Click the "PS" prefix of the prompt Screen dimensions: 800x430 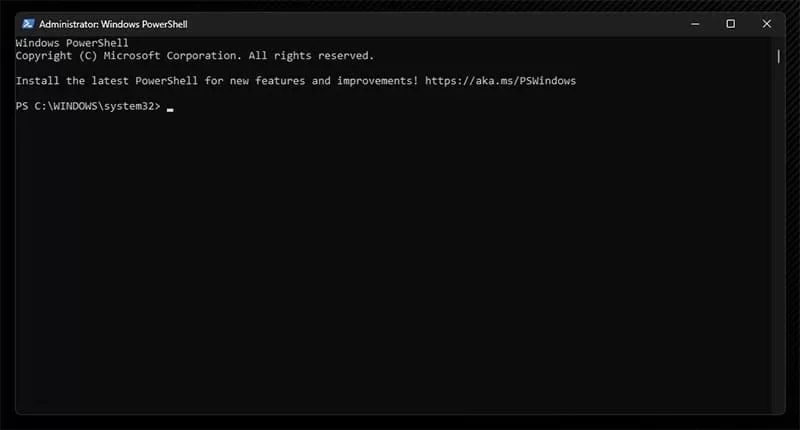[22, 106]
